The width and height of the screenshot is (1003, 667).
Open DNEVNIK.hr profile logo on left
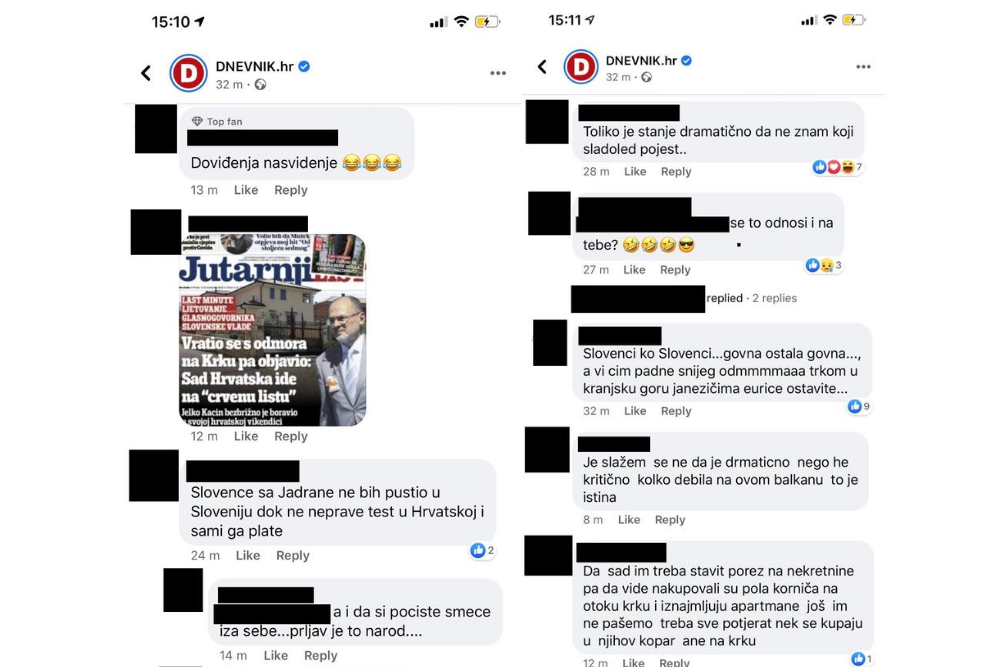point(188,73)
